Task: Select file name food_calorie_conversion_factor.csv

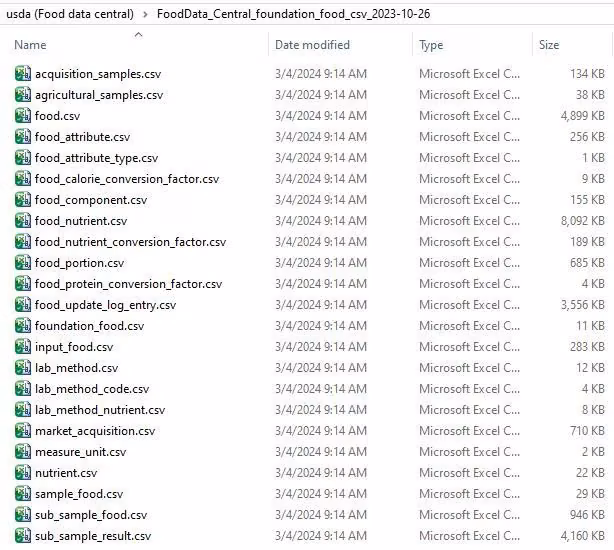Action: pyautogui.click(x=127, y=179)
